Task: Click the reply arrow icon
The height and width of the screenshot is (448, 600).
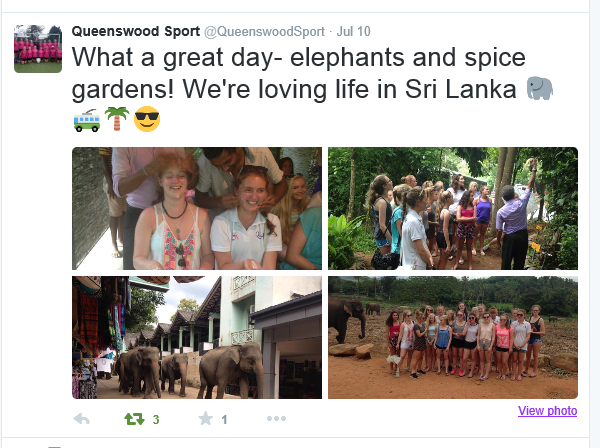Action: [82, 419]
